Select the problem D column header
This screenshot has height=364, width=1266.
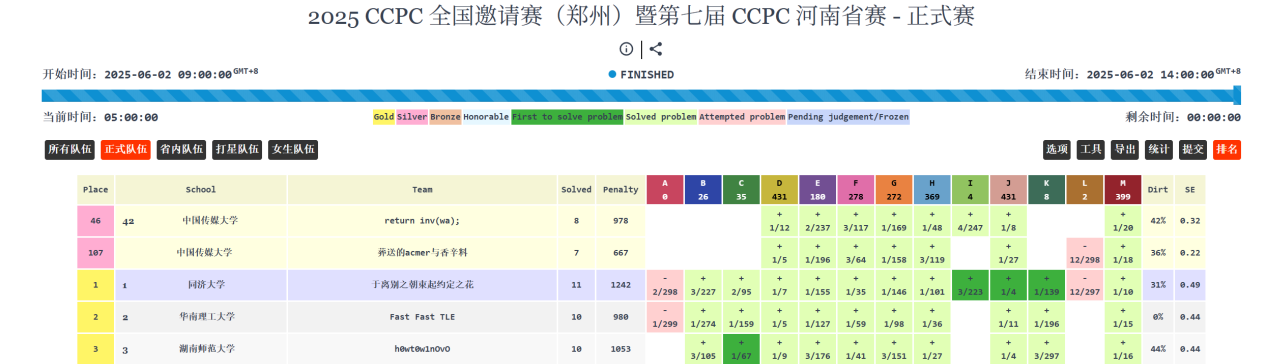click(779, 190)
